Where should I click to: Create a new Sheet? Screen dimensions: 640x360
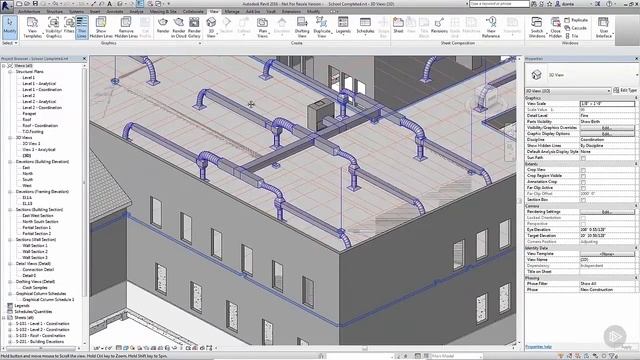click(398, 25)
